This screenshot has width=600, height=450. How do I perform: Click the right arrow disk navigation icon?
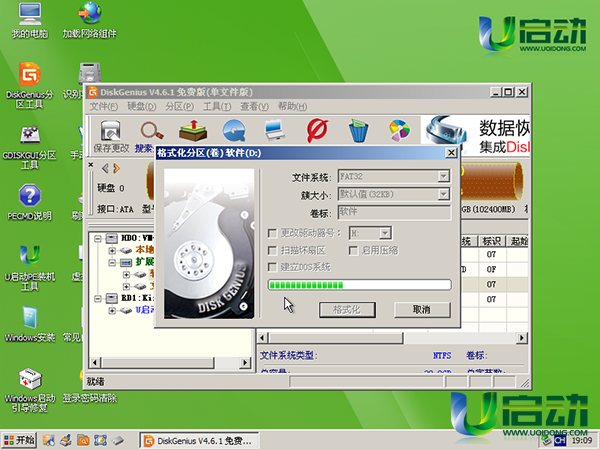(116, 168)
